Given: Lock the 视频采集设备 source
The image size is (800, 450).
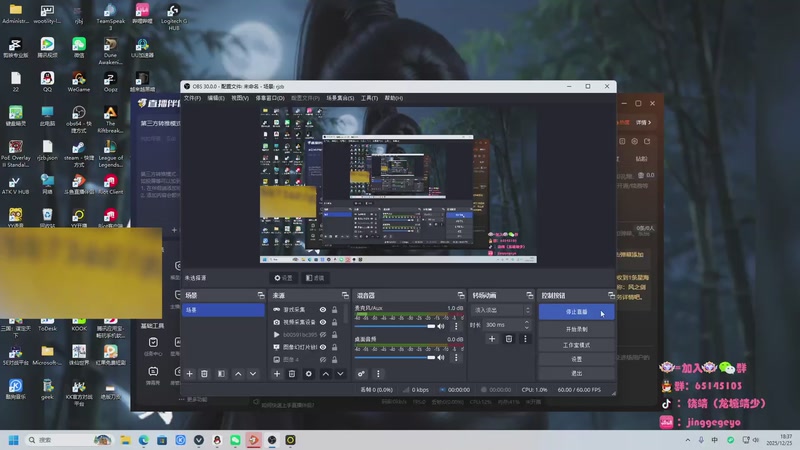Looking at the screenshot, I should coord(335,322).
